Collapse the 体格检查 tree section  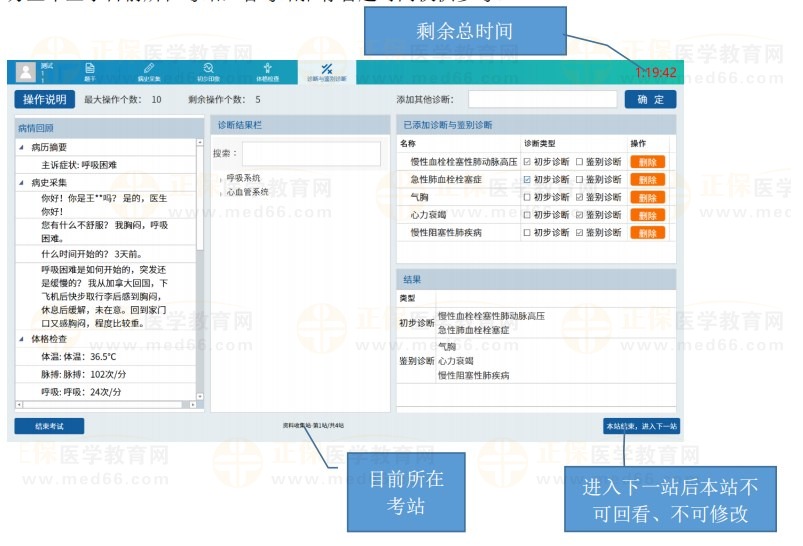tap(22, 339)
